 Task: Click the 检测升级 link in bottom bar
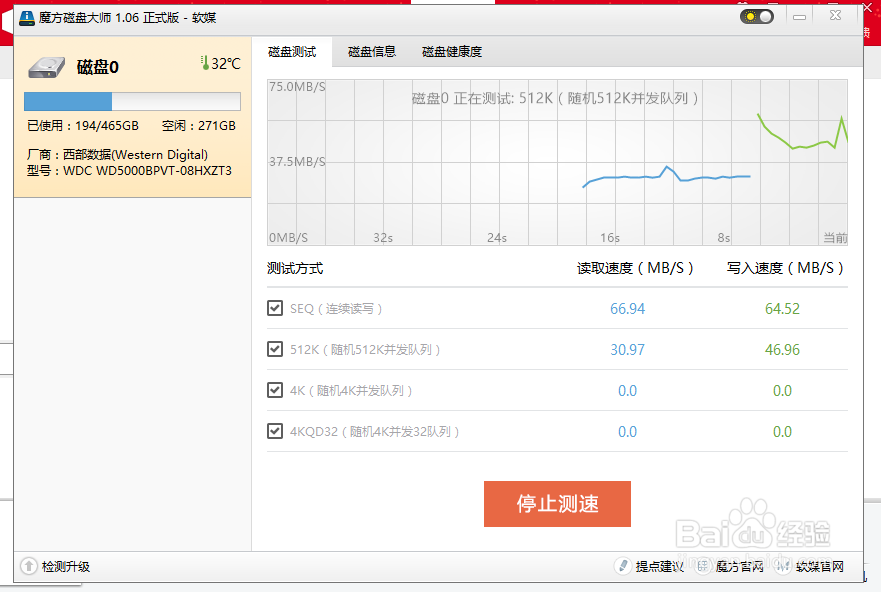[x=63, y=566]
